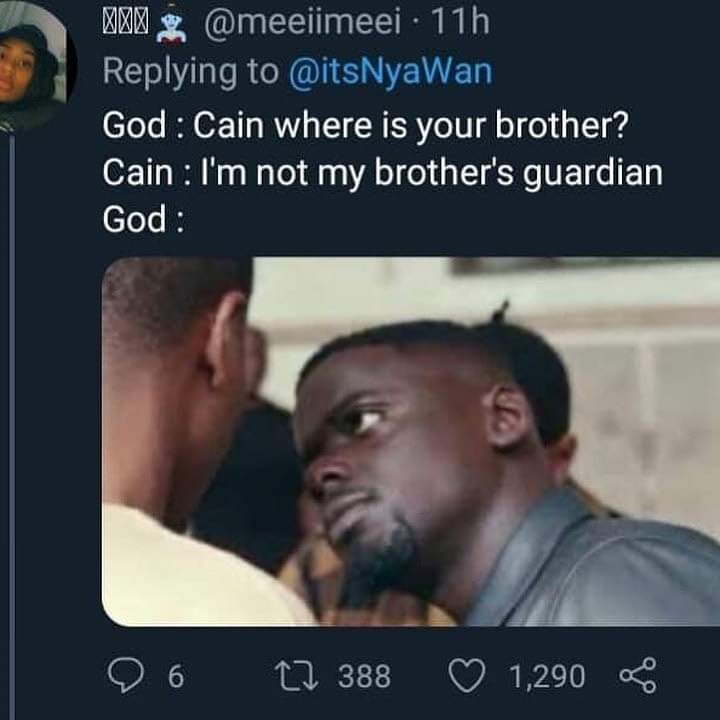Screen dimensions: 720x720
Task: Select the line "I'm not my brother's guardian"
Action: click(431, 173)
